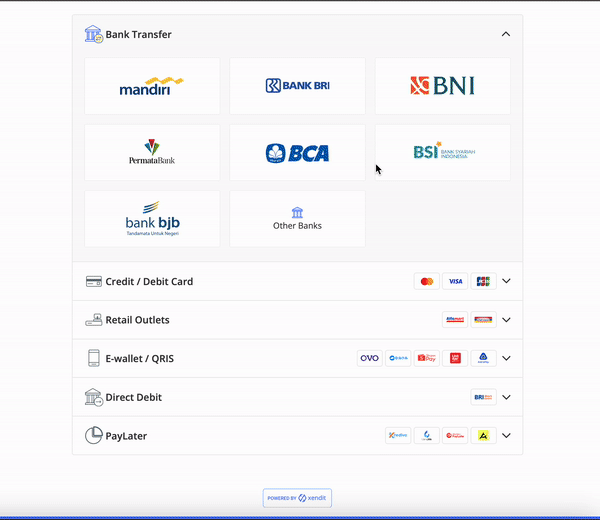Image resolution: width=600 pixels, height=520 pixels.
Task: Select the Mandiri bank card
Action: click(x=152, y=86)
